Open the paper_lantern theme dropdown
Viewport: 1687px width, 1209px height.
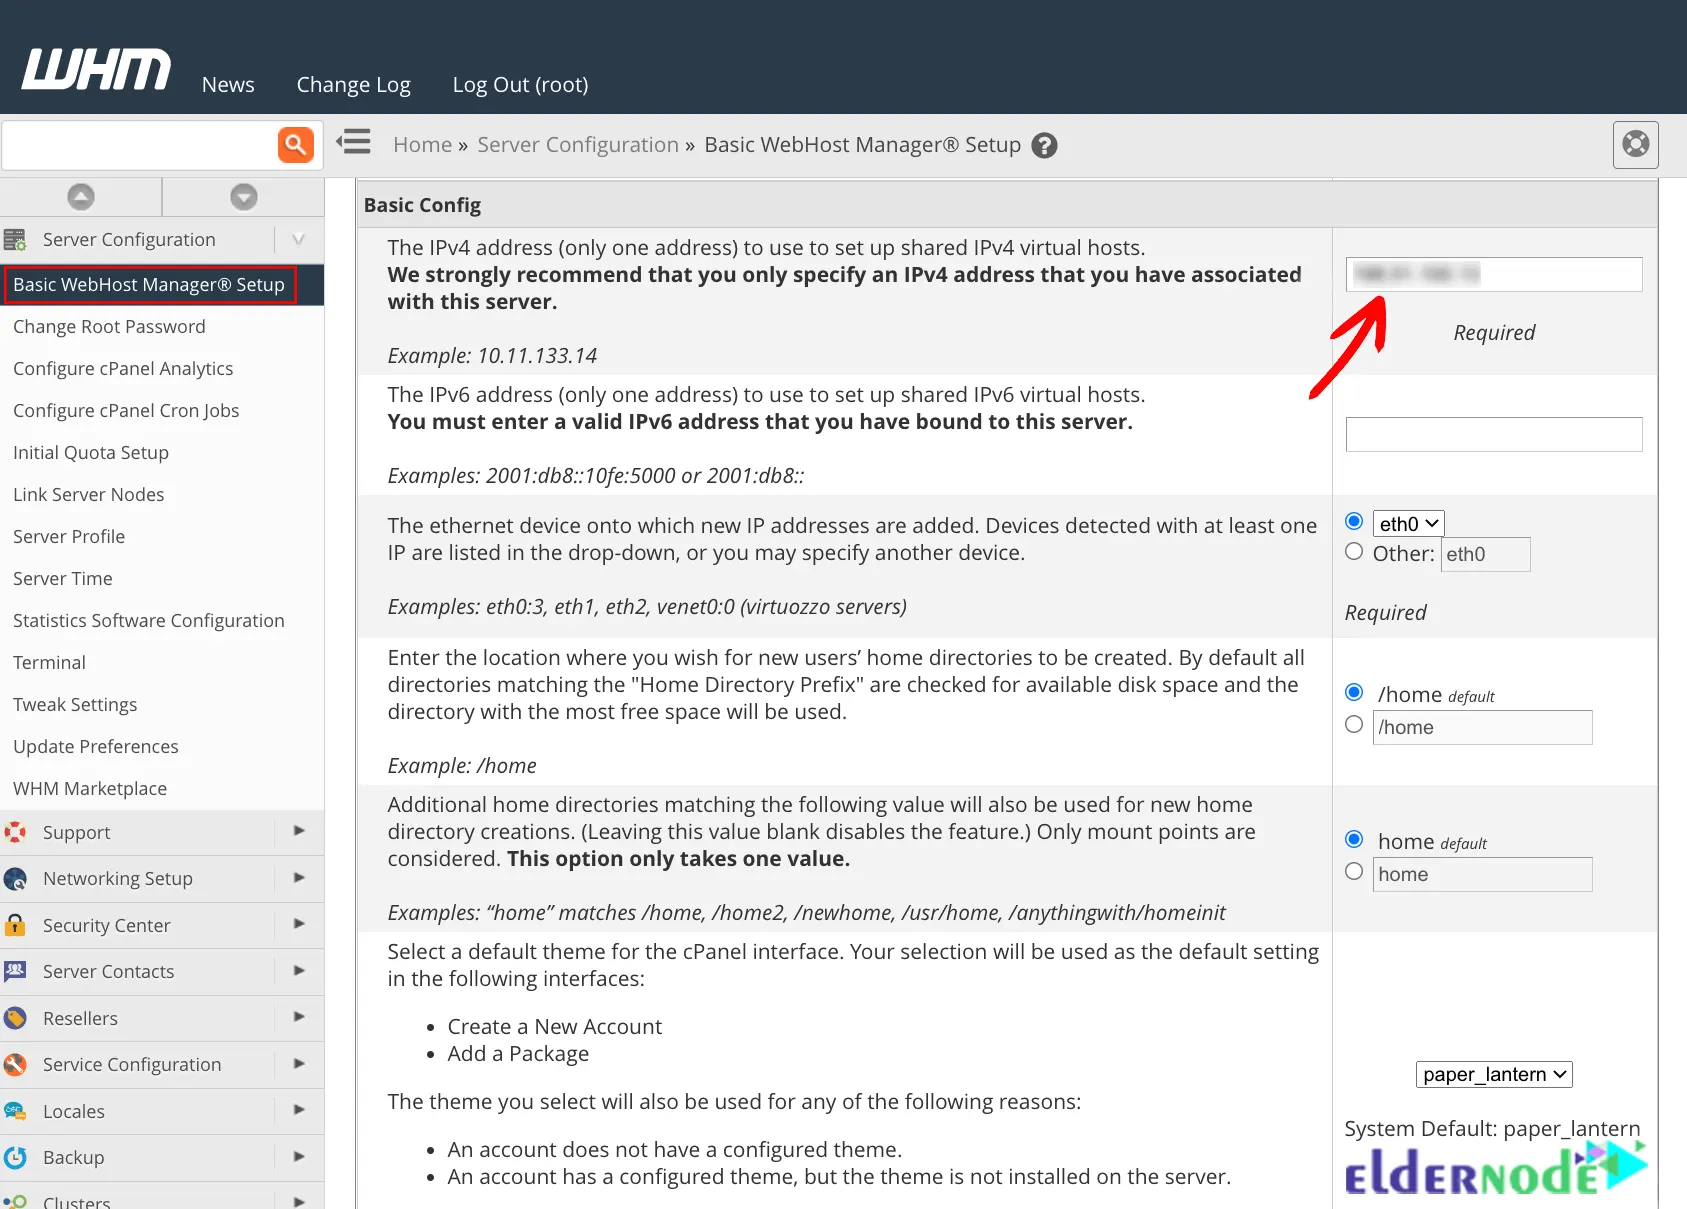(1494, 1074)
